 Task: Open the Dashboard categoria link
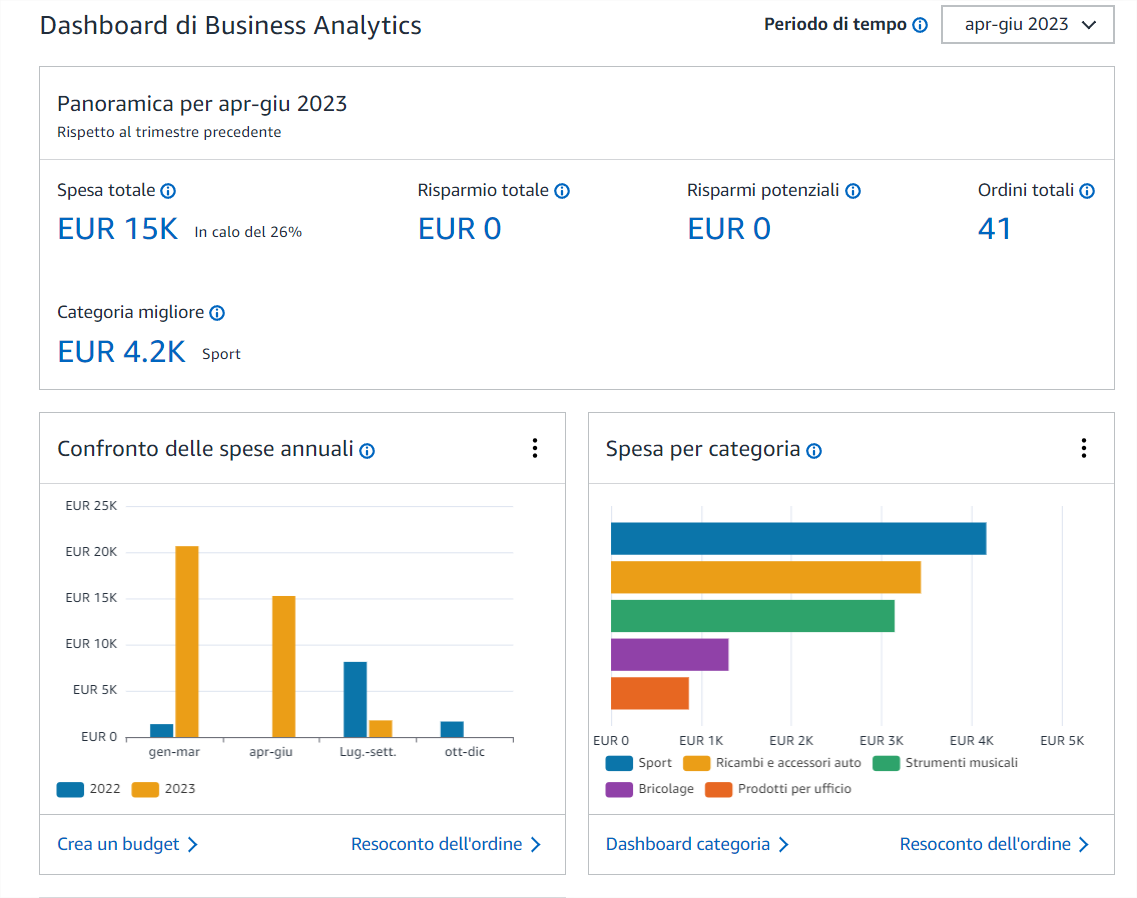pos(697,844)
